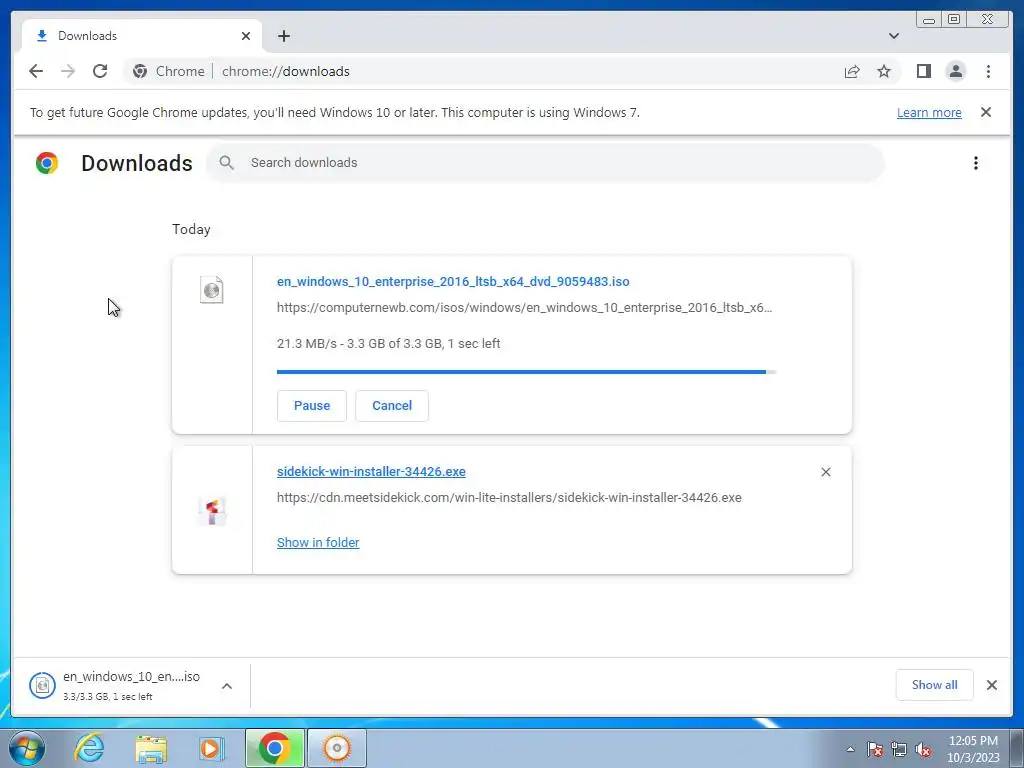Viewport: 1024px width, 768px height.
Task: Remove sidekick installer from the list
Action: tap(825, 472)
